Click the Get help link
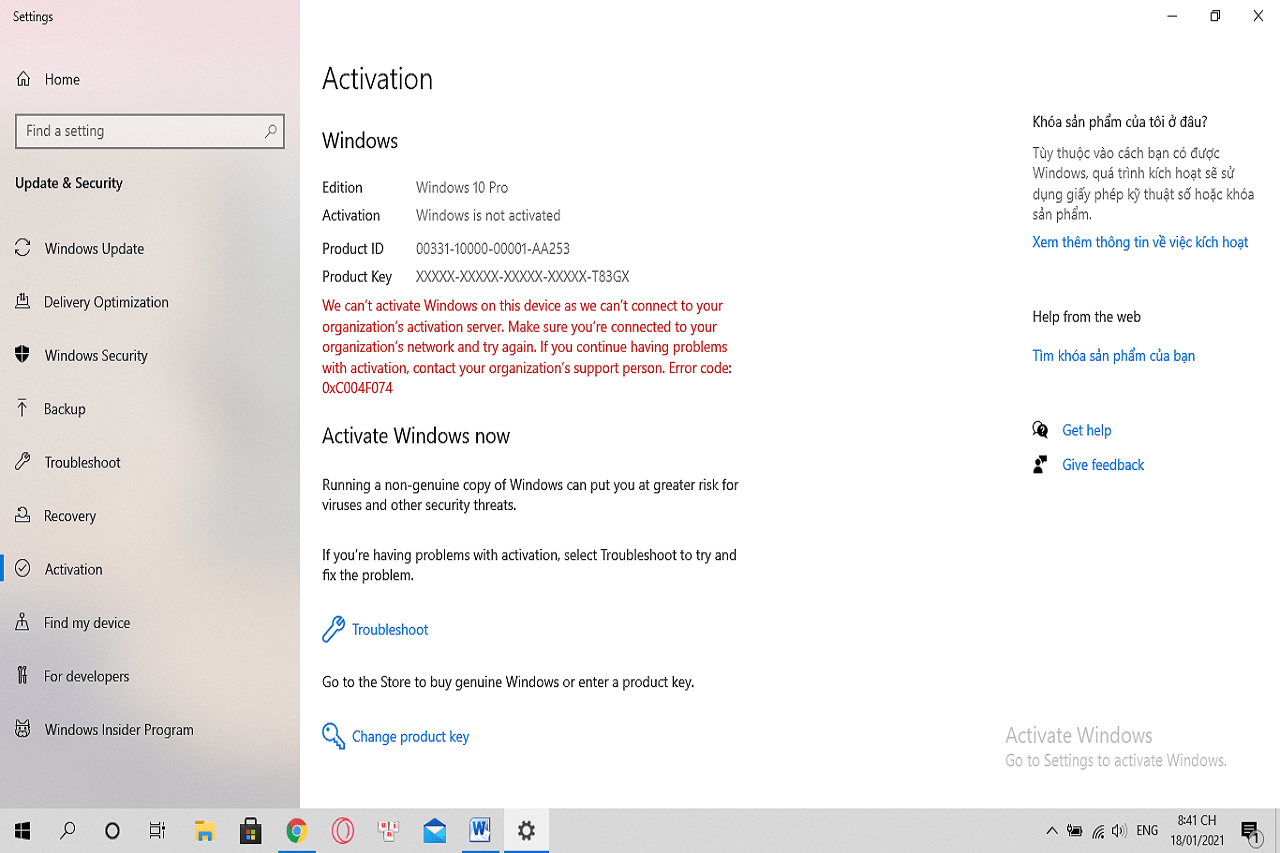This screenshot has height=853, width=1280. [1086, 430]
